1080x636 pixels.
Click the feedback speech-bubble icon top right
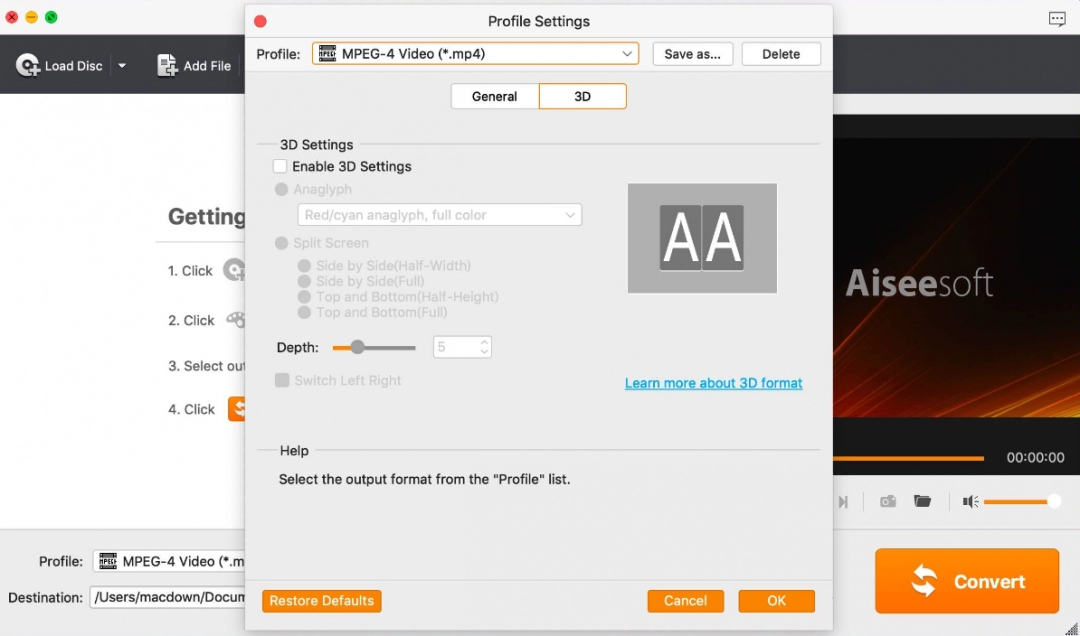click(x=1057, y=18)
